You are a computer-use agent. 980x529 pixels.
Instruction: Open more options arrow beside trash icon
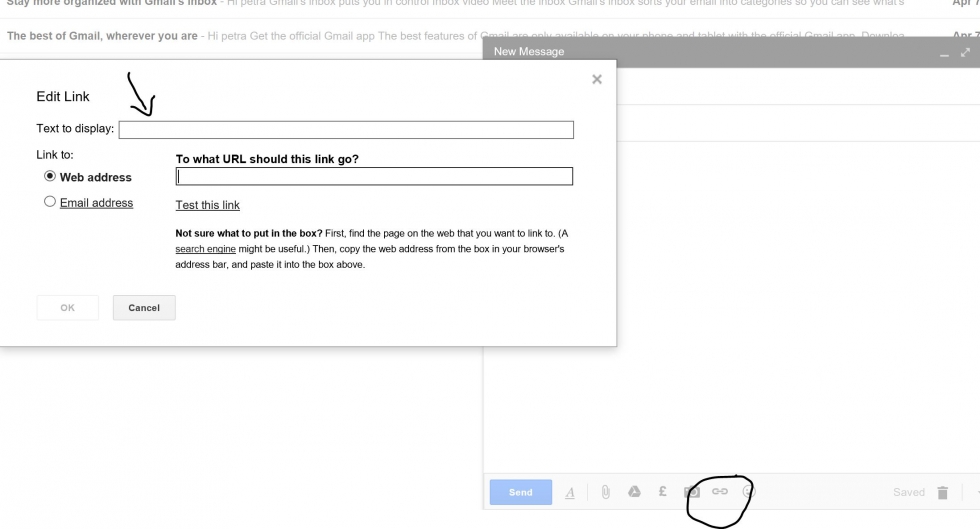976,493
